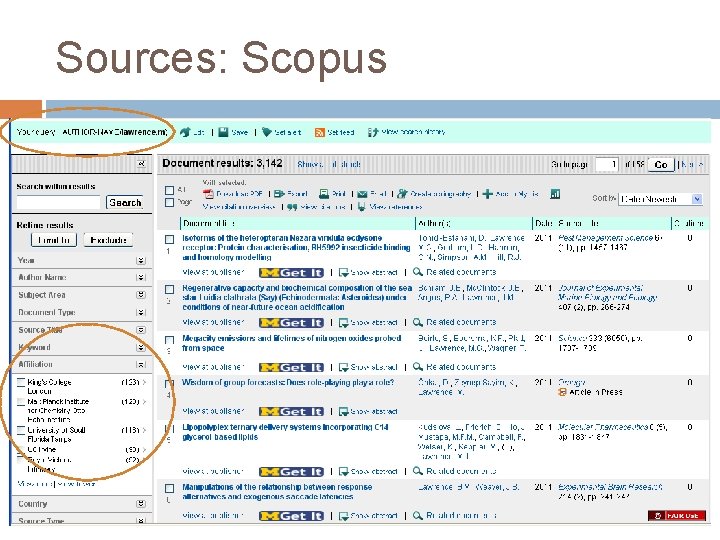Tick the All results checkbox
This screenshot has height=540, width=720.
(x=169, y=190)
